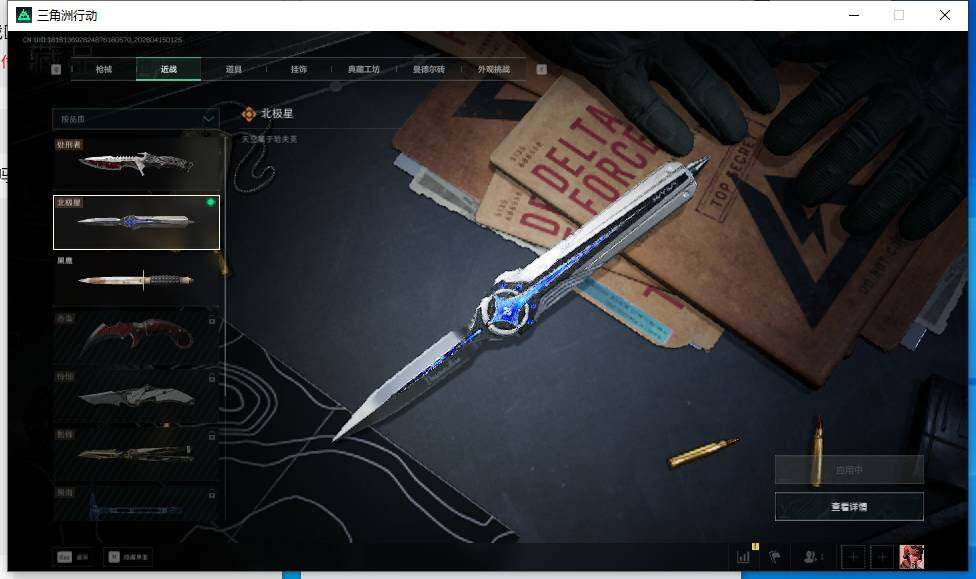Click the previous-tab key icon left of 枪械
Screen dimensions: 976x579
tap(56, 69)
